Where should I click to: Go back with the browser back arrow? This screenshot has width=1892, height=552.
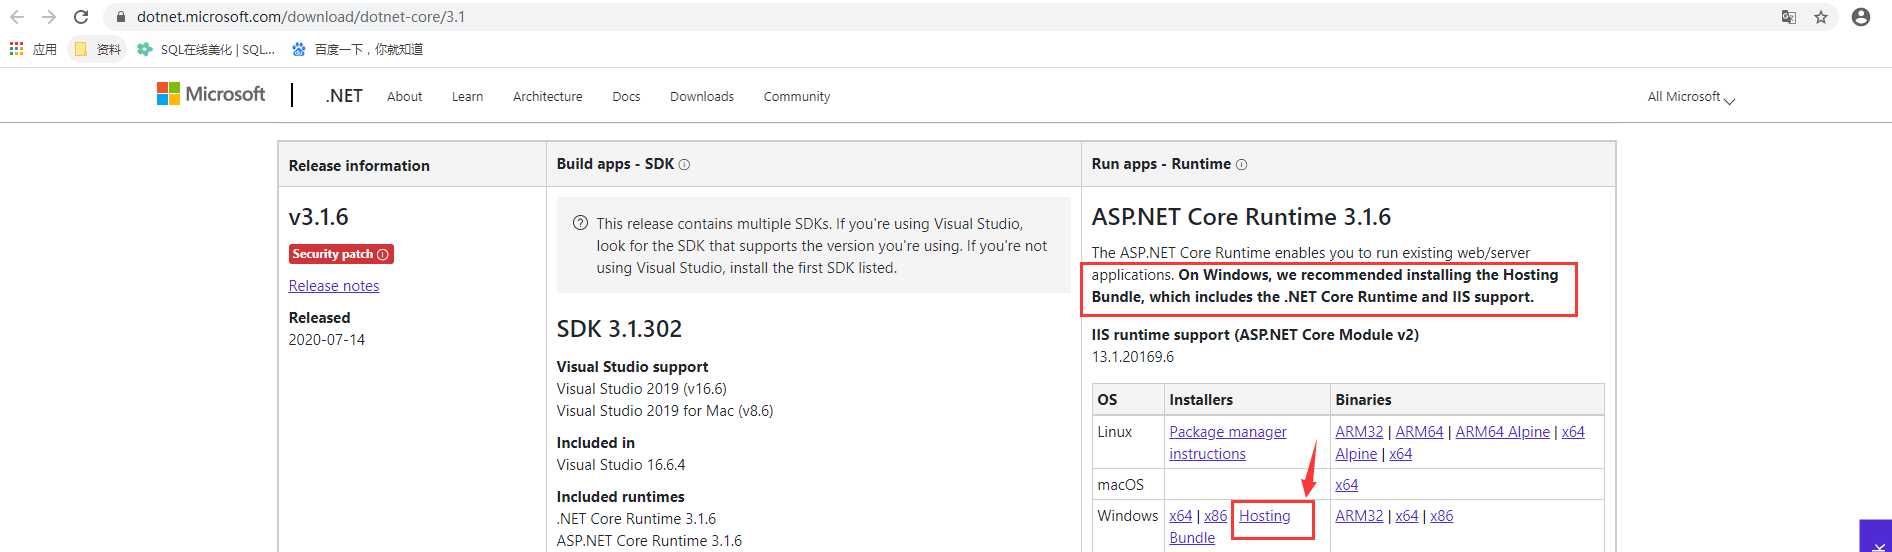coord(17,17)
